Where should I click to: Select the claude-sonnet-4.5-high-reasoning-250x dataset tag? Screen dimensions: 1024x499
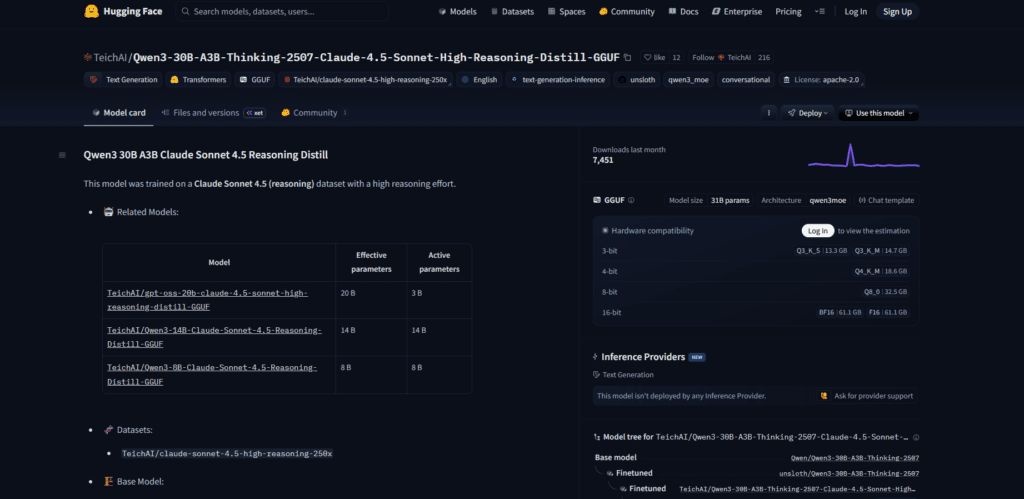[365, 80]
